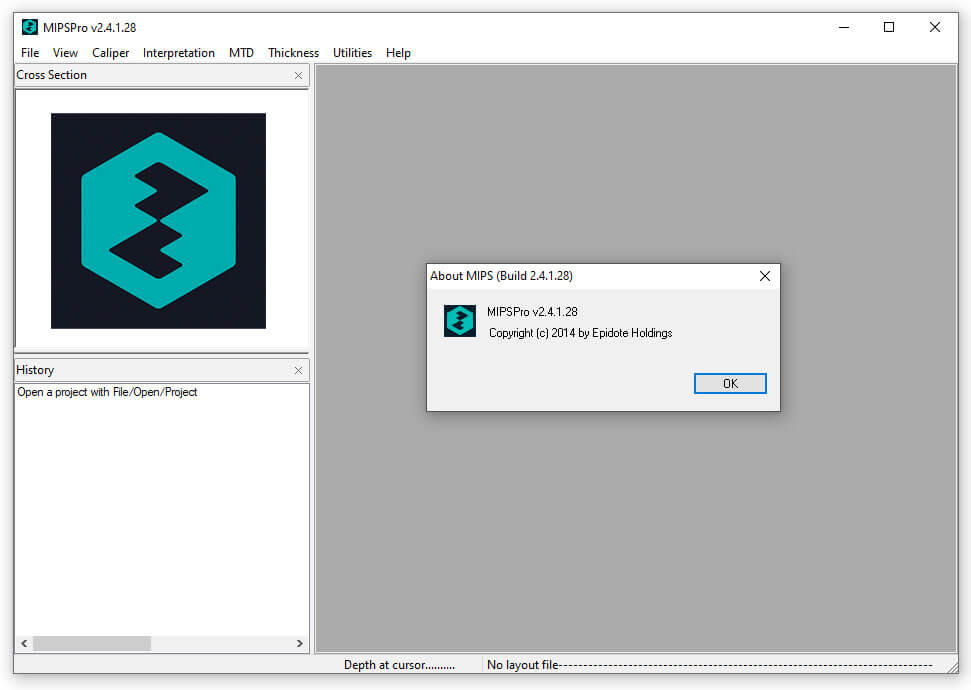Open the Interpretation menu
The height and width of the screenshot is (690, 971).
click(x=178, y=53)
